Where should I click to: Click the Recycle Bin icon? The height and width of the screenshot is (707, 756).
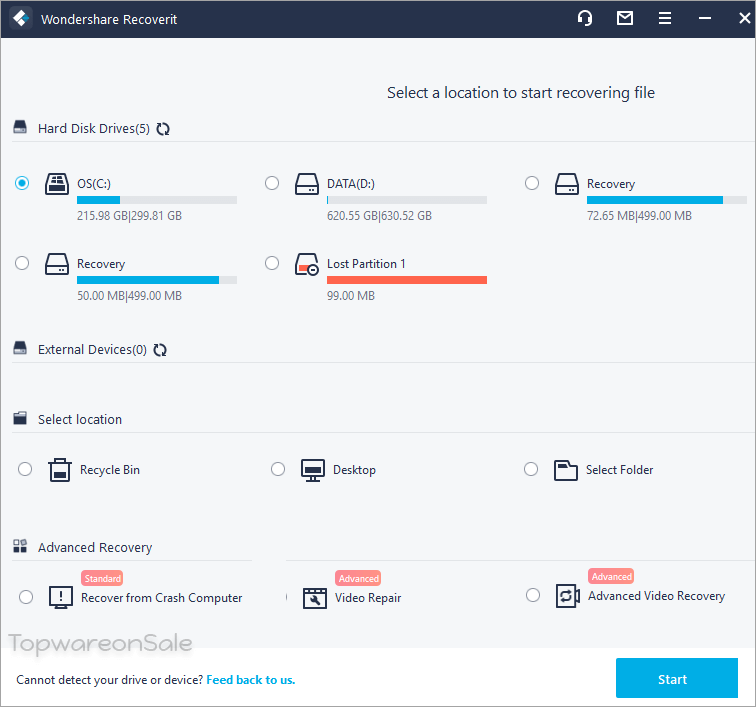pos(60,470)
